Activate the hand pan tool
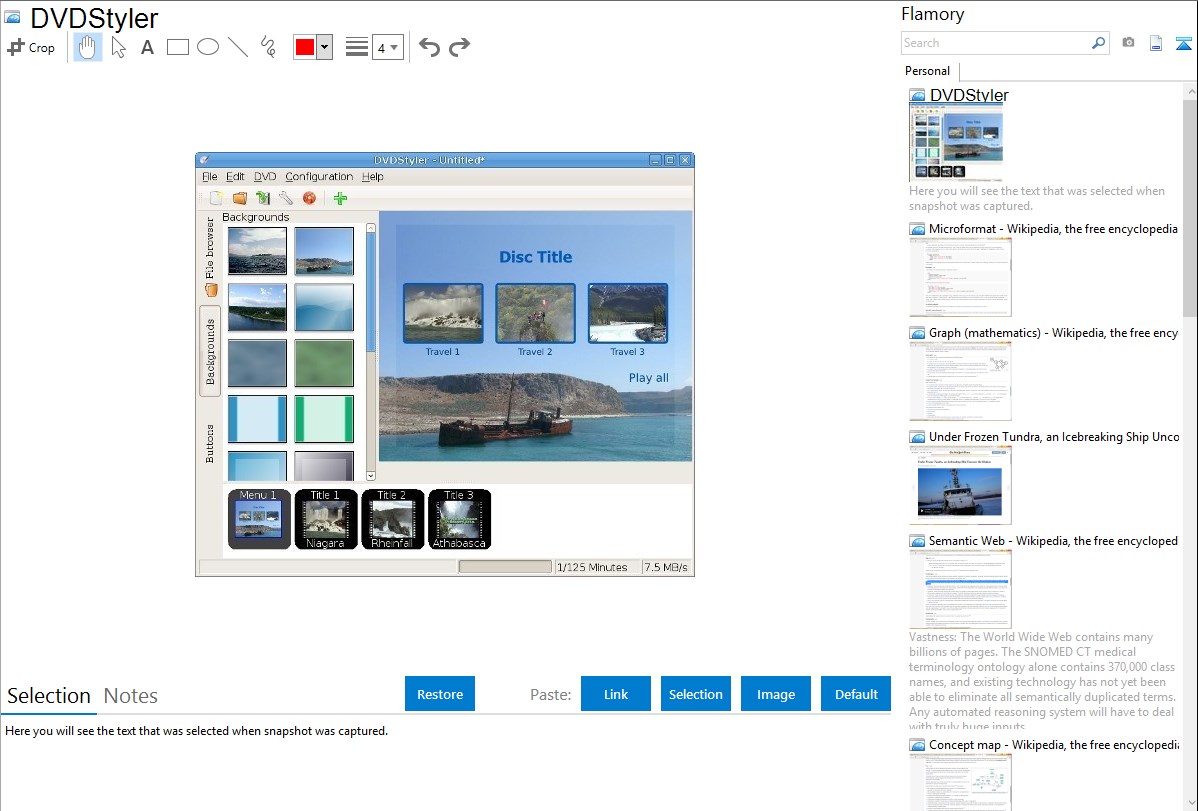Screen dimensions: 1198x811 click(87, 47)
